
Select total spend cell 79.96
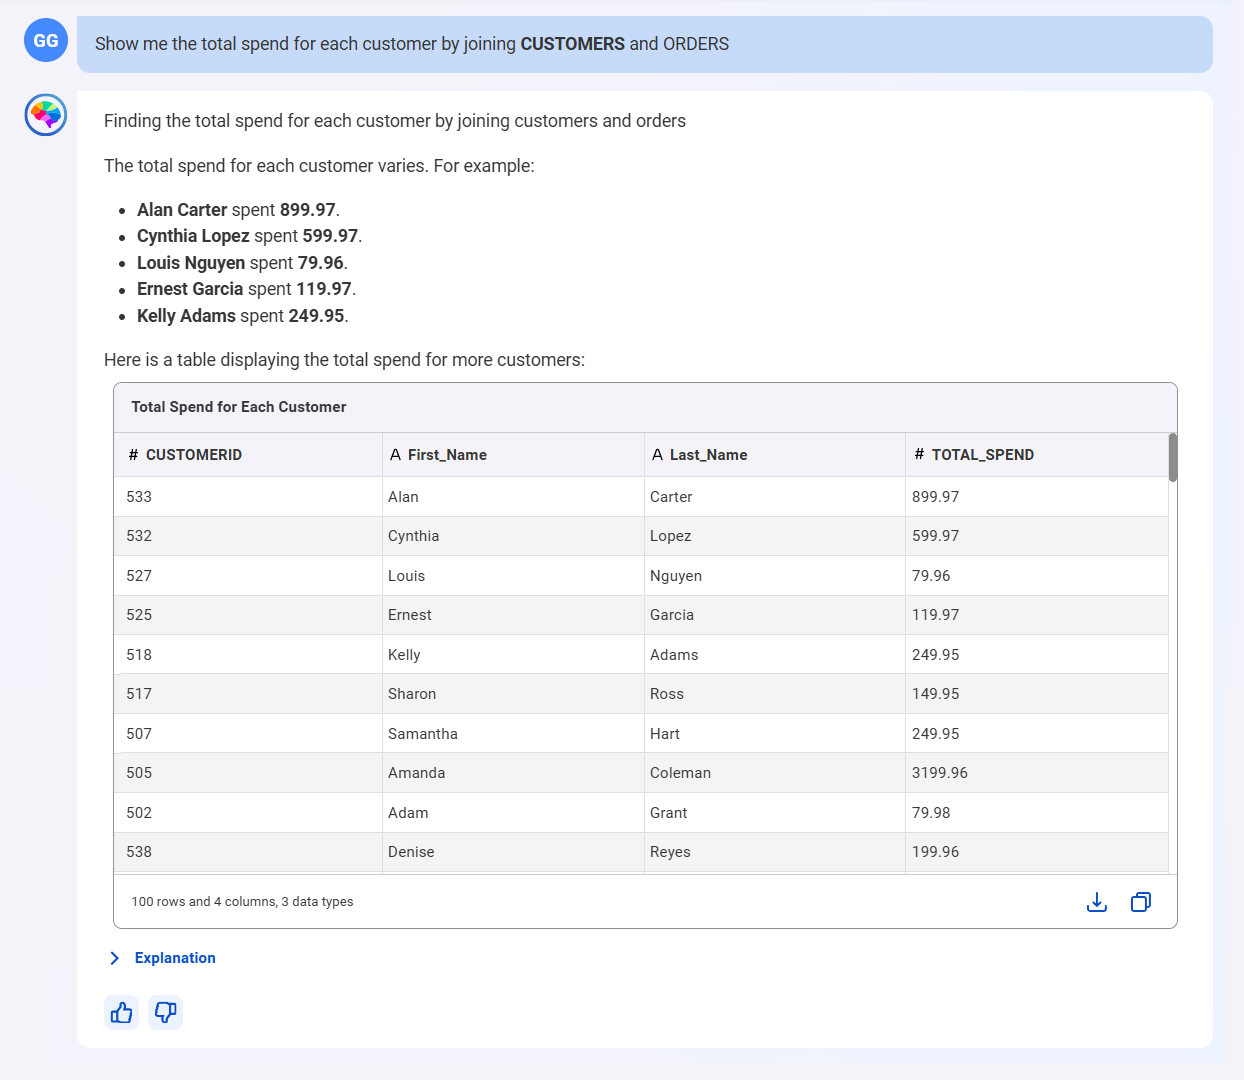click(x=1037, y=576)
